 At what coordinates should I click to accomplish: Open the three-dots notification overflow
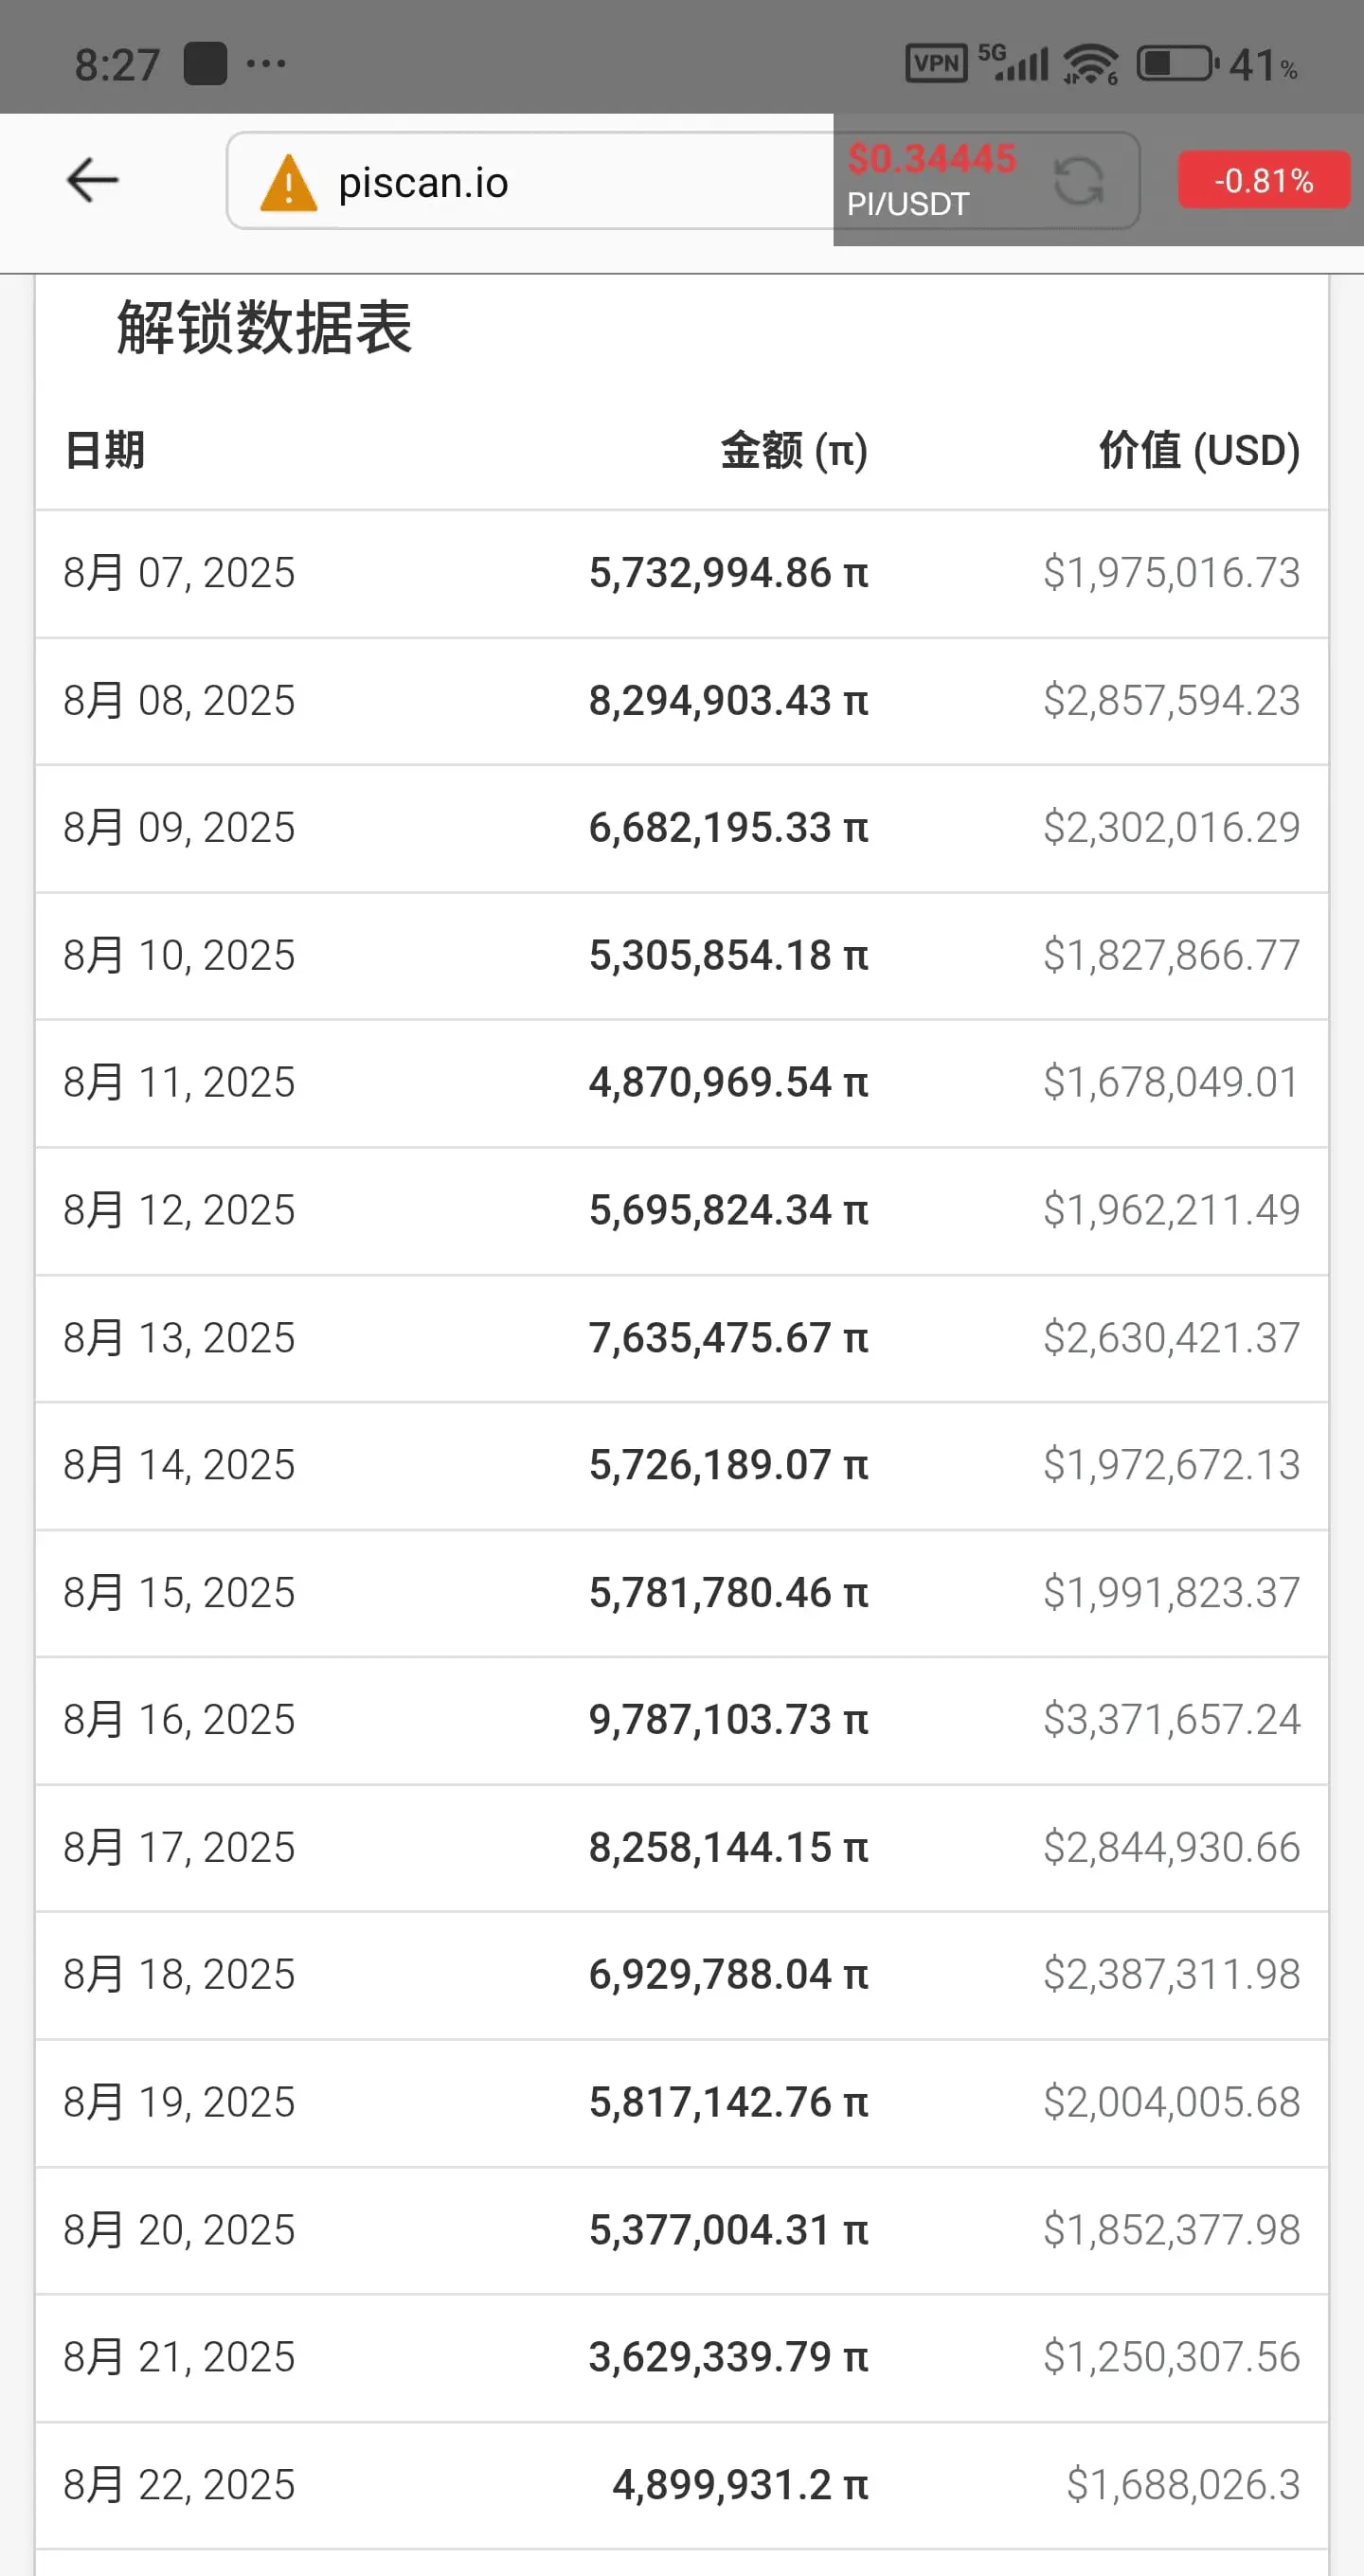tap(266, 64)
